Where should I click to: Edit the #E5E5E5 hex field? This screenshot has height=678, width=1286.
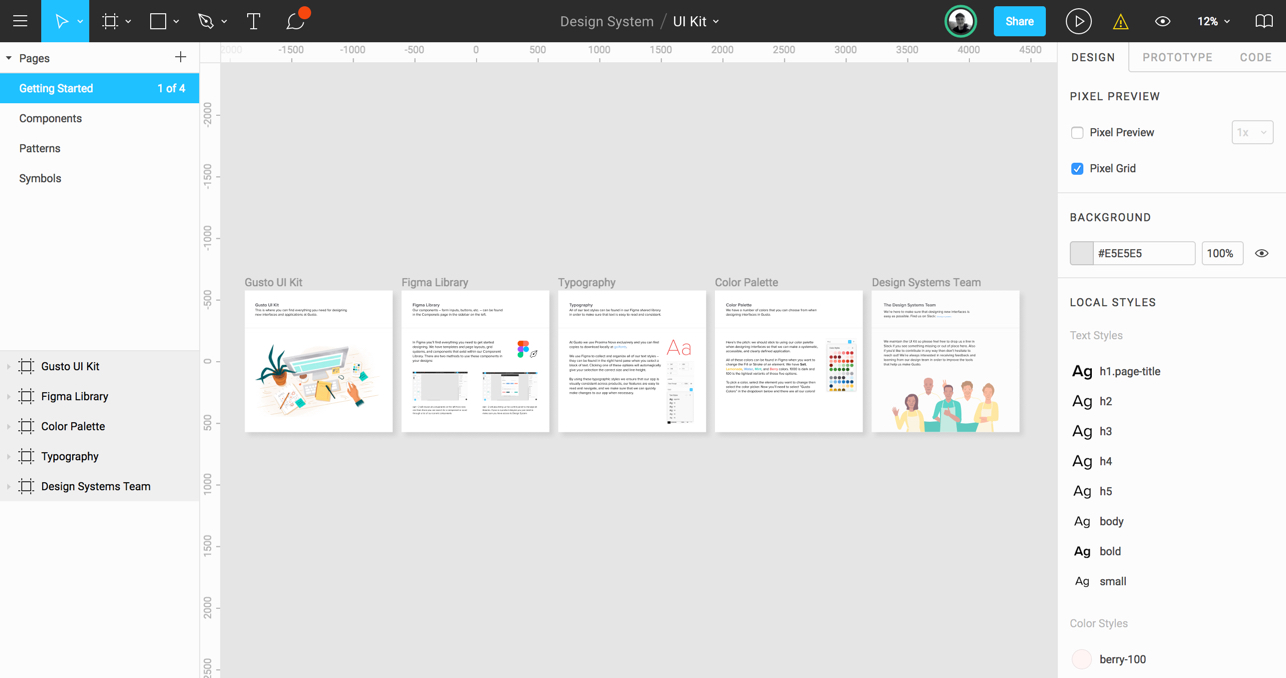(x=1143, y=253)
